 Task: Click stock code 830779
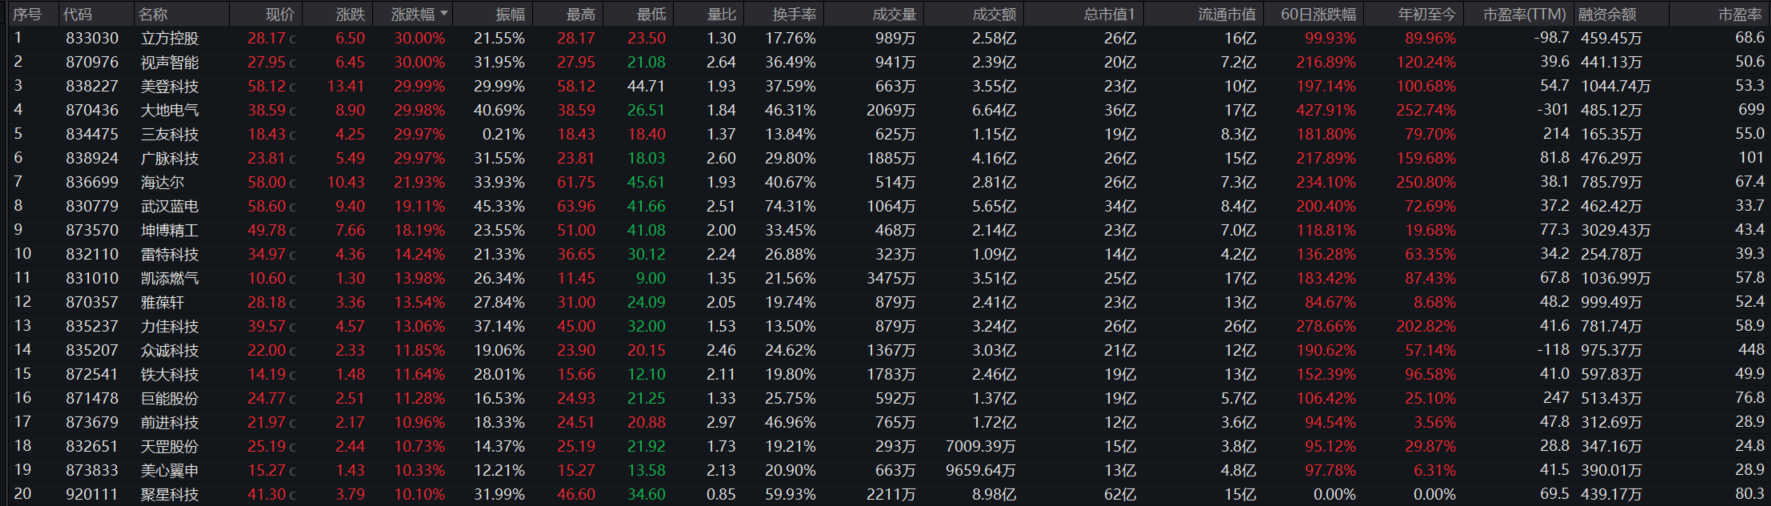[92, 206]
